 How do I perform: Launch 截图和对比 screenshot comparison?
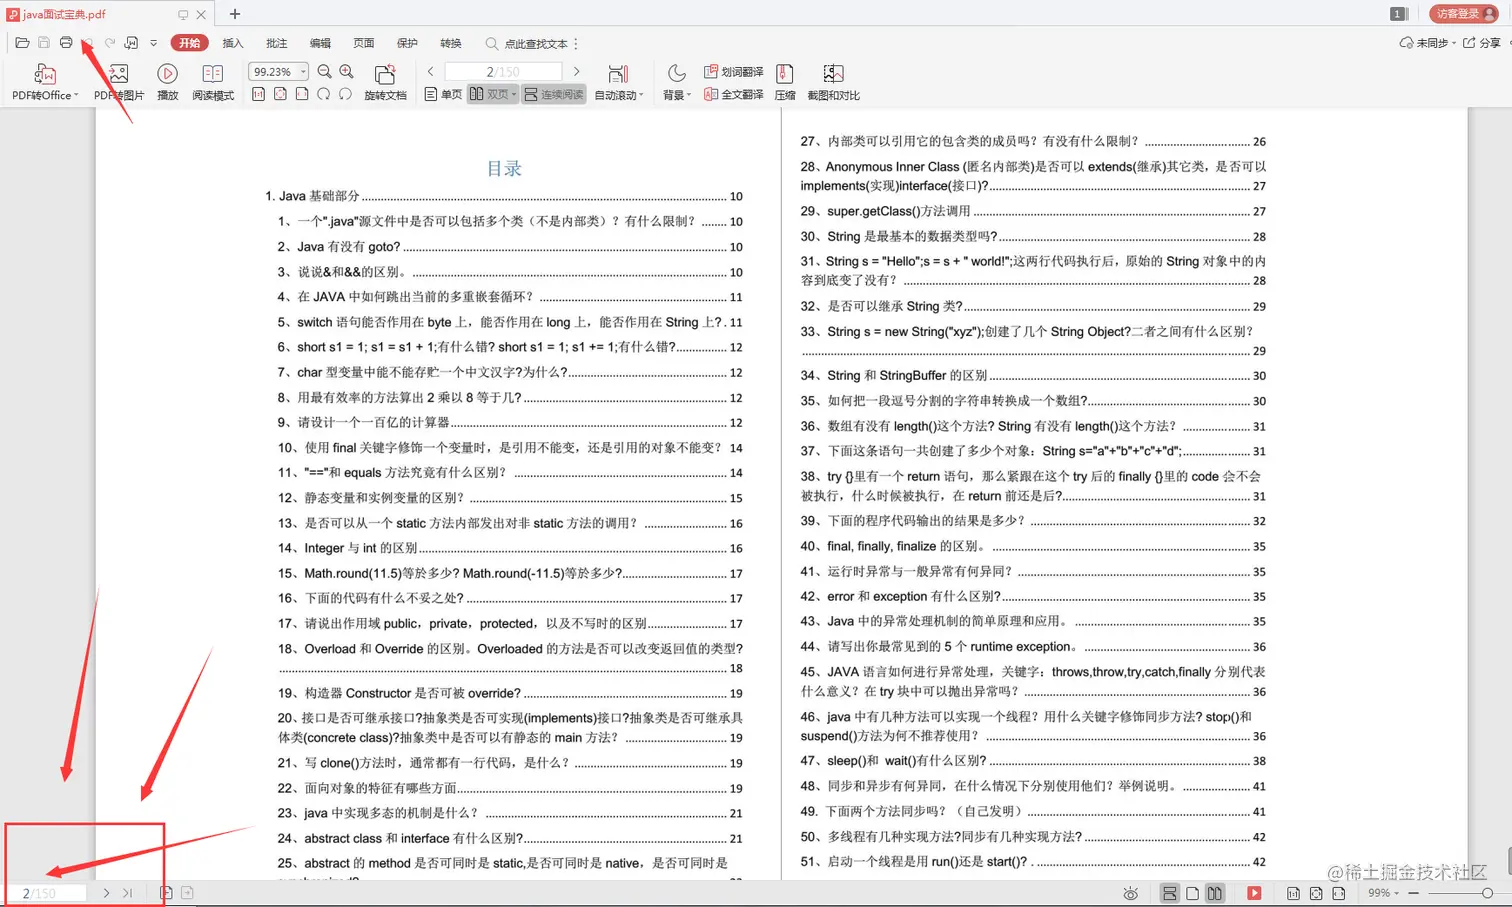833,80
